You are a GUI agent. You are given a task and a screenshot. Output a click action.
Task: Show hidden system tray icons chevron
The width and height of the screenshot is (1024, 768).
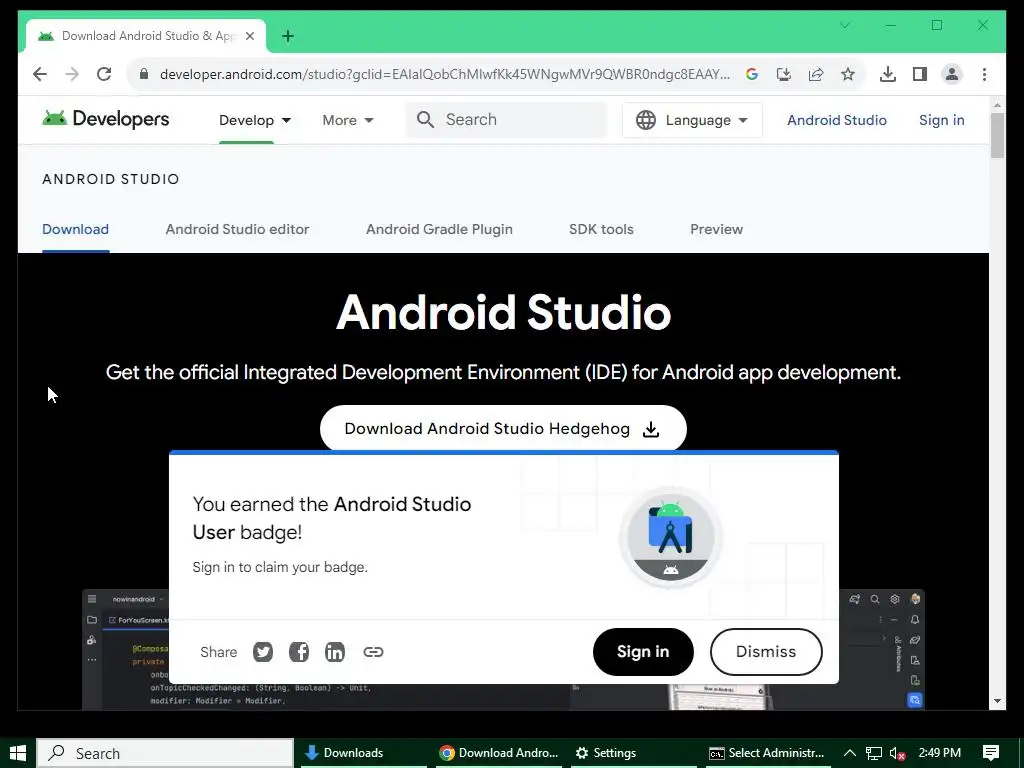coord(849,753)
